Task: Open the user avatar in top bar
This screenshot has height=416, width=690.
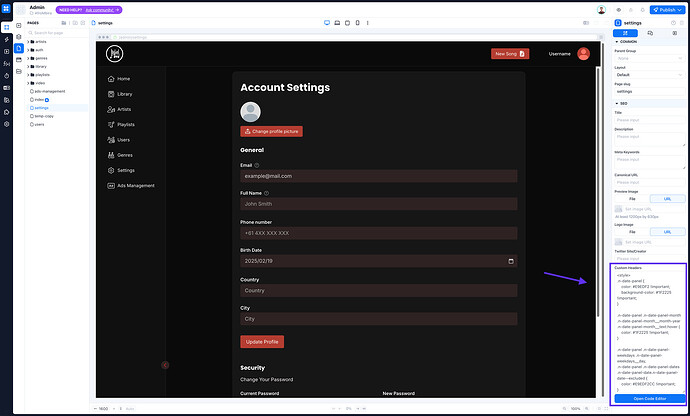Action: pos(601,10)
